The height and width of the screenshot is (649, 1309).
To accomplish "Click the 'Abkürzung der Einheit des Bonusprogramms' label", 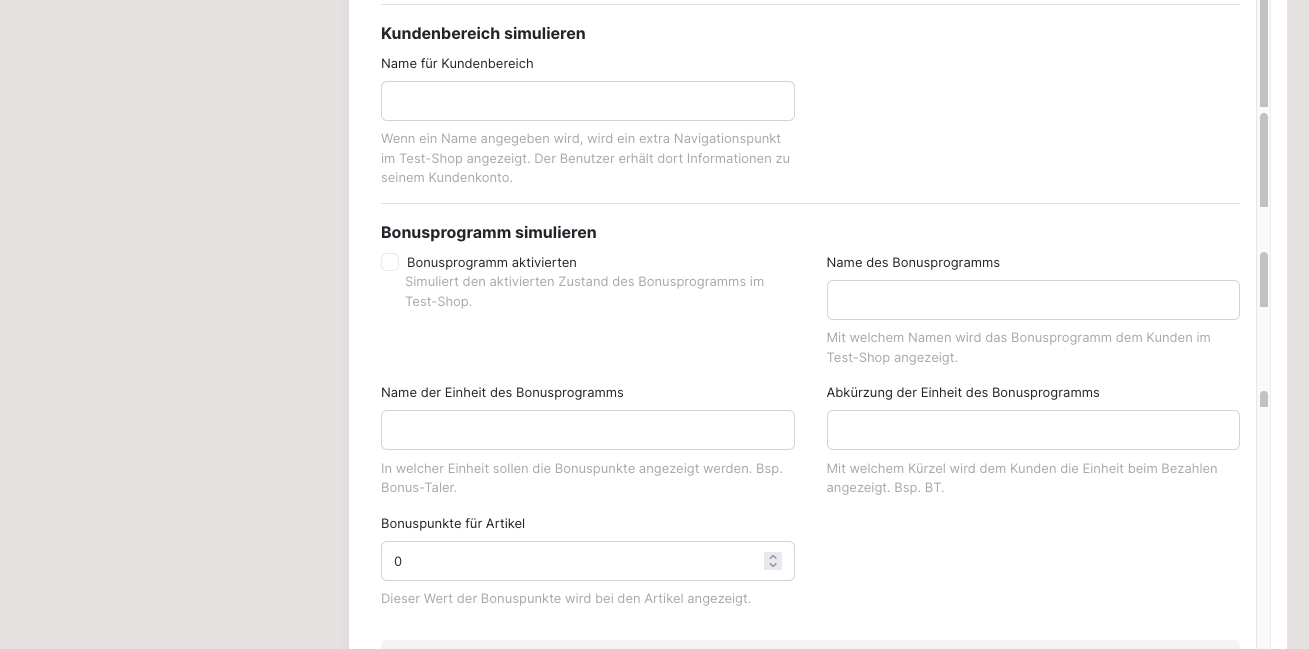I will coord(963,392).
